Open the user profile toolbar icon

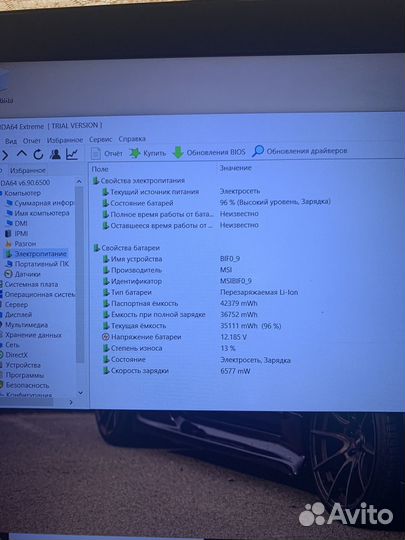(x=55, y=154)
